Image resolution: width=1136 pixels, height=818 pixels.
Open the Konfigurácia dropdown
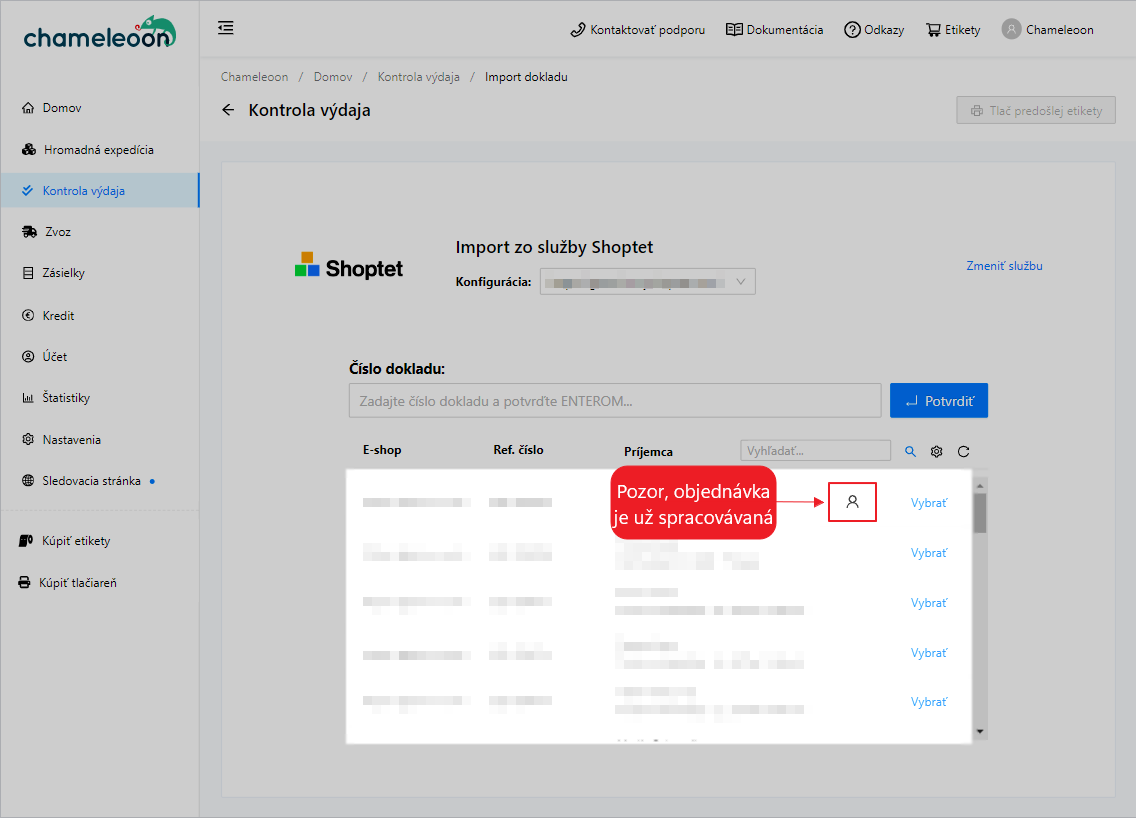648,282
